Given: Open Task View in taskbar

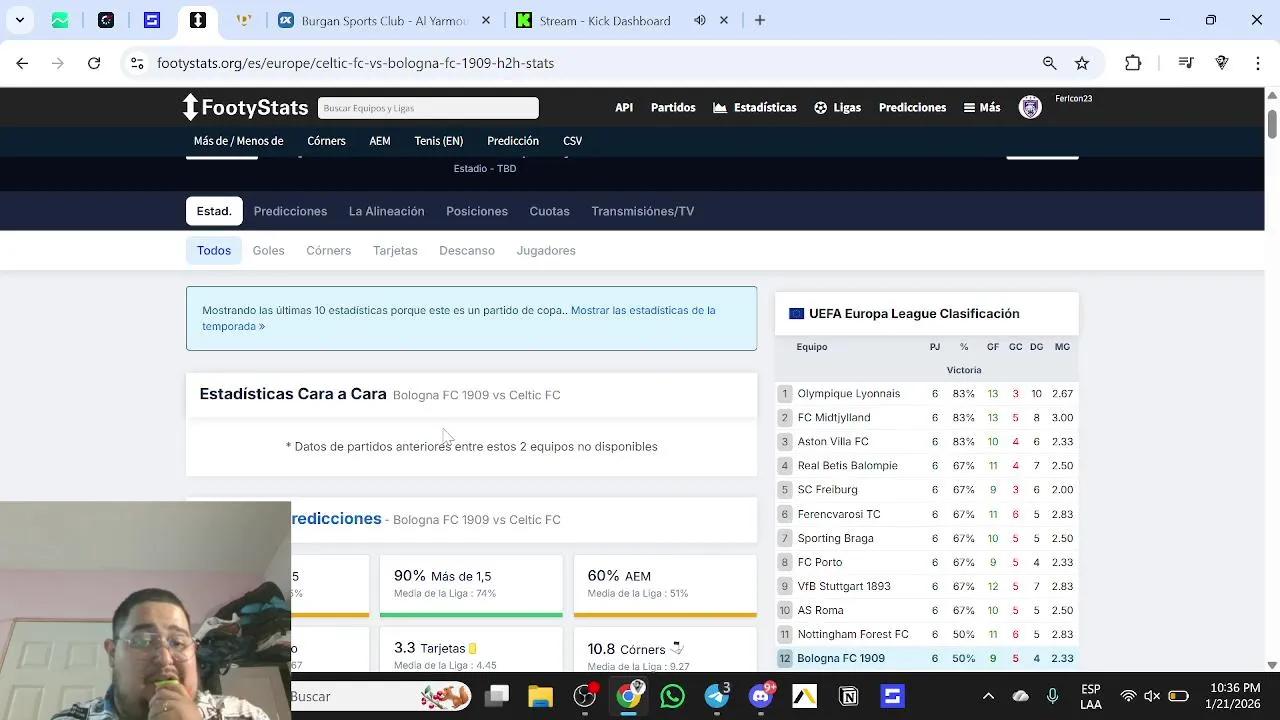Looking at the screenshot, I should coord(497,696).
